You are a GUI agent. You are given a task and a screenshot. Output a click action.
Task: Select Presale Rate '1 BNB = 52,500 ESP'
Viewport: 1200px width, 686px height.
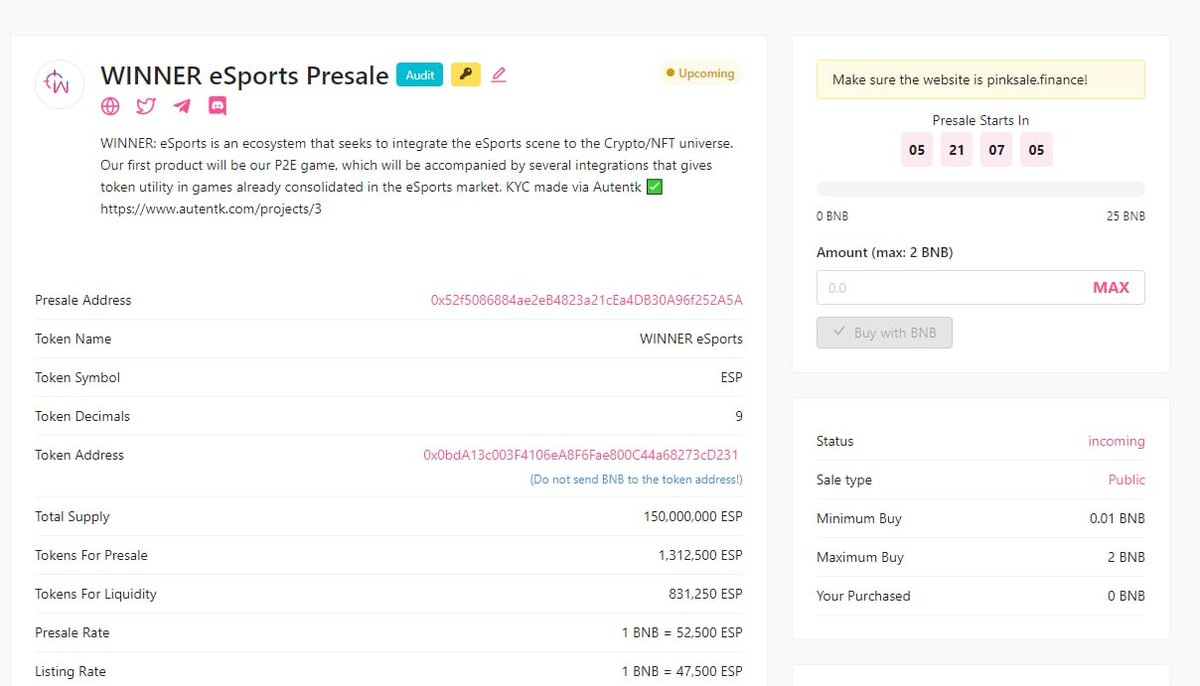[682, 633]
